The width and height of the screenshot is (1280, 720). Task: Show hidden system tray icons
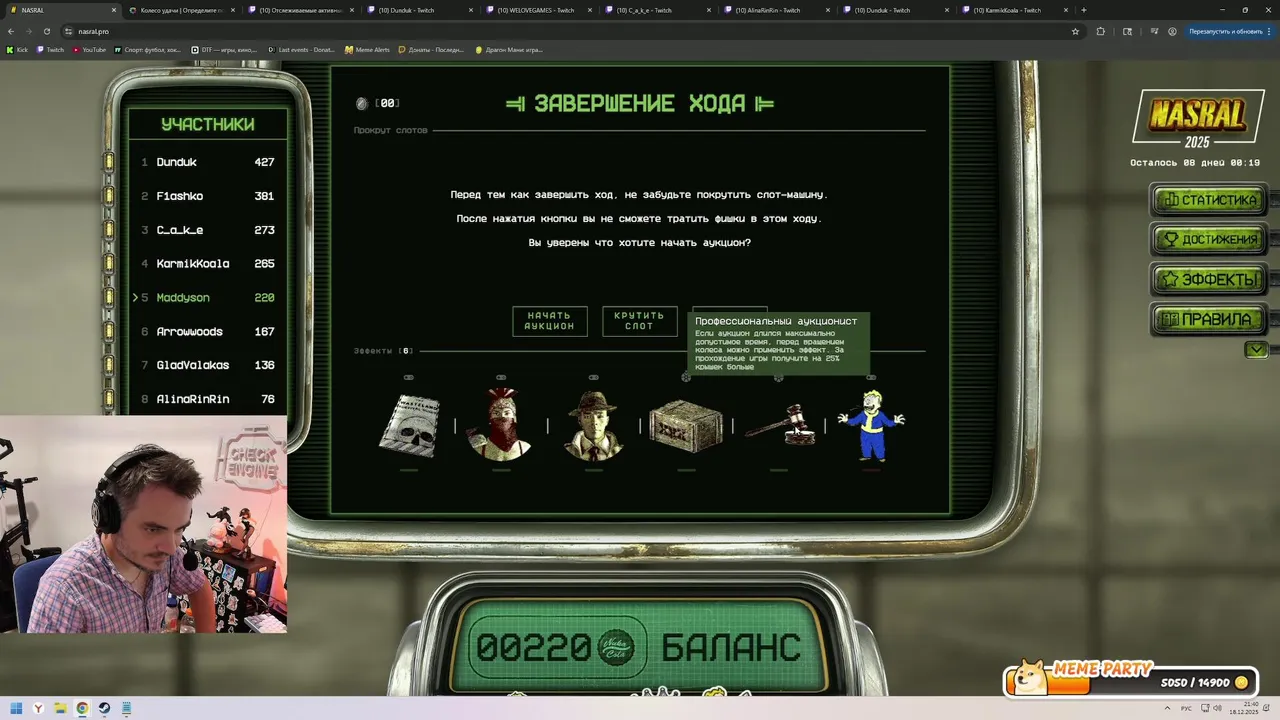coord(1166,709)
